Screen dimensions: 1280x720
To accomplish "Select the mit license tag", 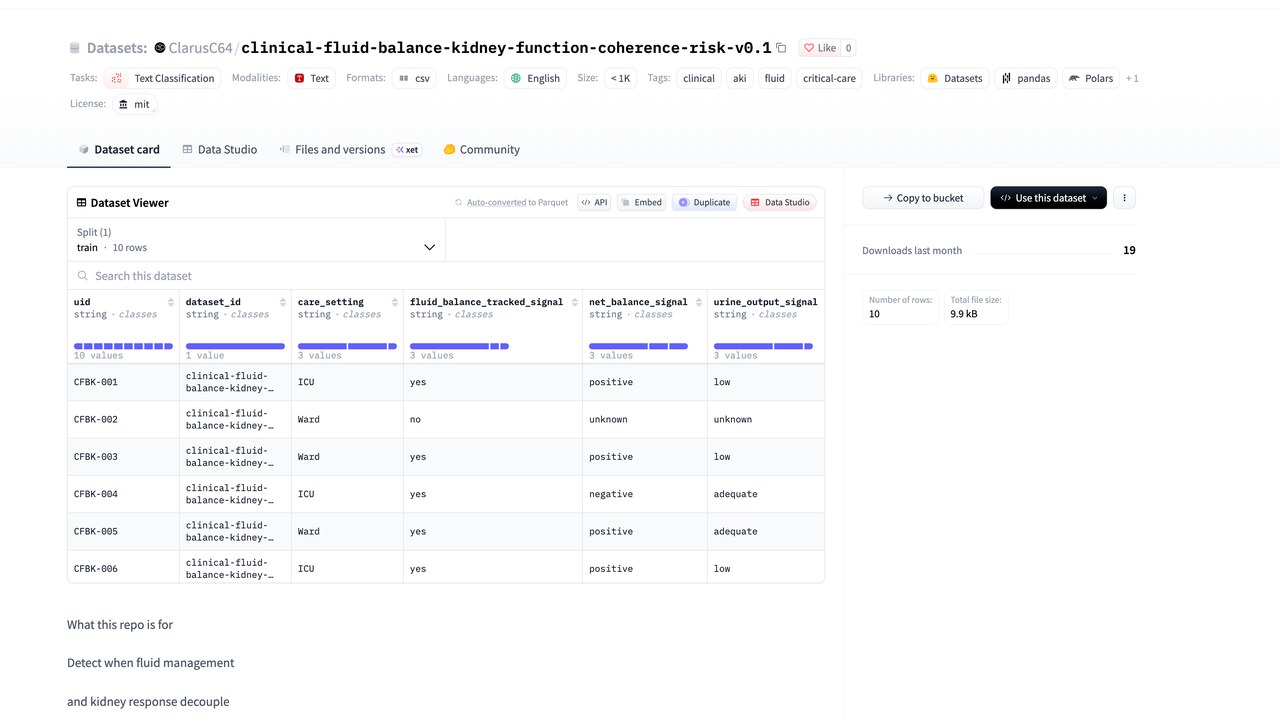I will click(134, 104).
